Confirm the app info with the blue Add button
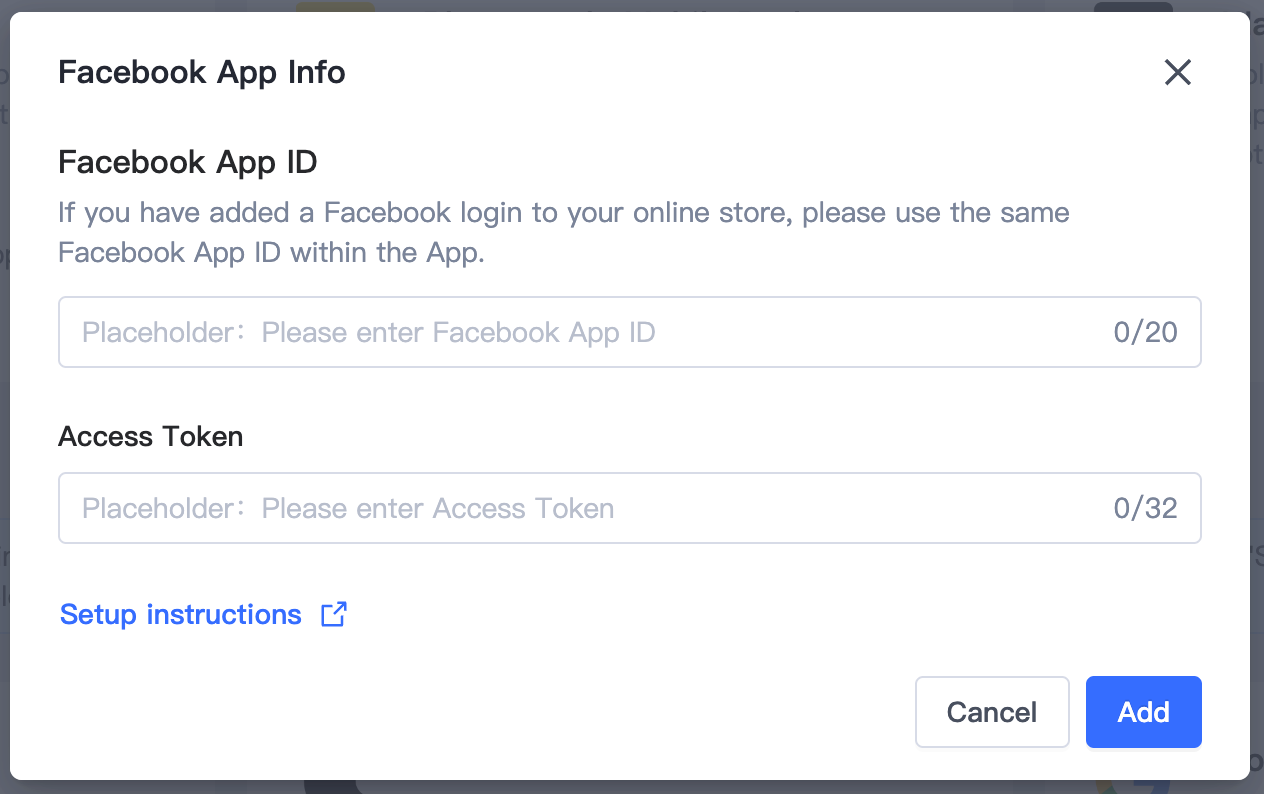 tap(1143, 712)
